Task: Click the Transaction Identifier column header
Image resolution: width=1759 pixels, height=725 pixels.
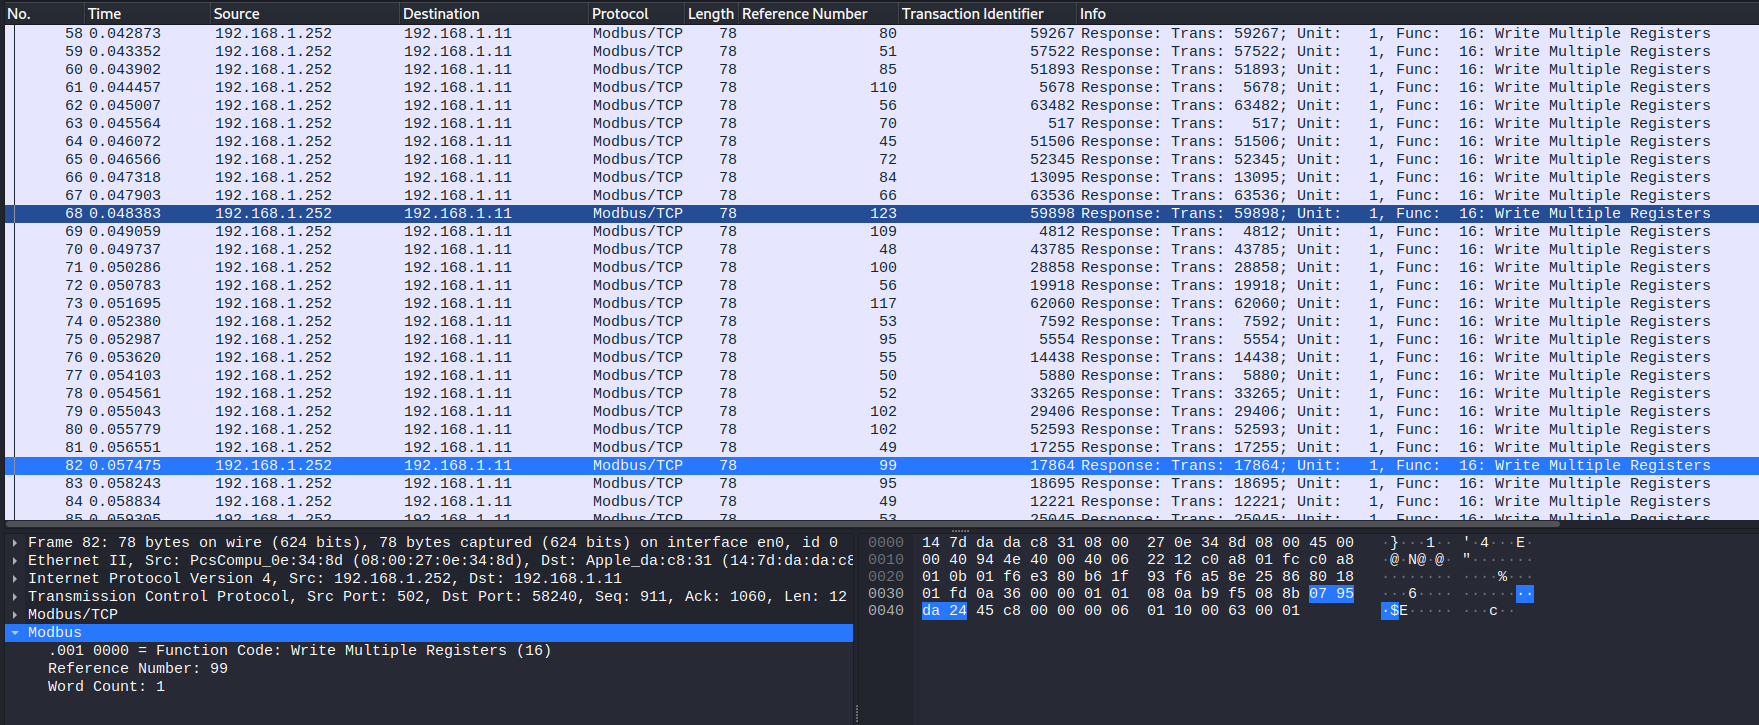Action: pos(986,13)
